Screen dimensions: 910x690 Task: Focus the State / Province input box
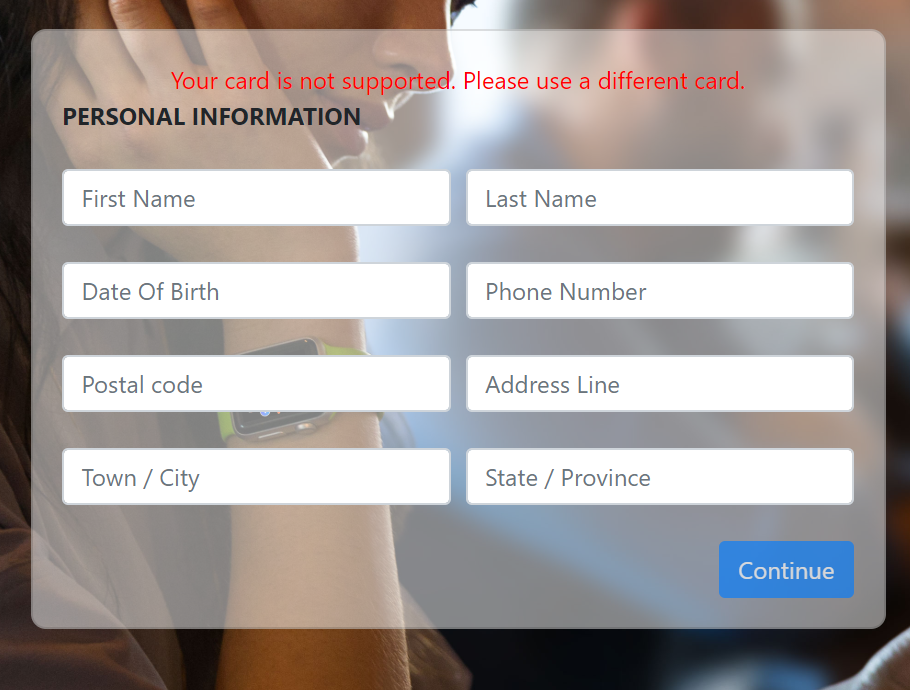[660, 476]
